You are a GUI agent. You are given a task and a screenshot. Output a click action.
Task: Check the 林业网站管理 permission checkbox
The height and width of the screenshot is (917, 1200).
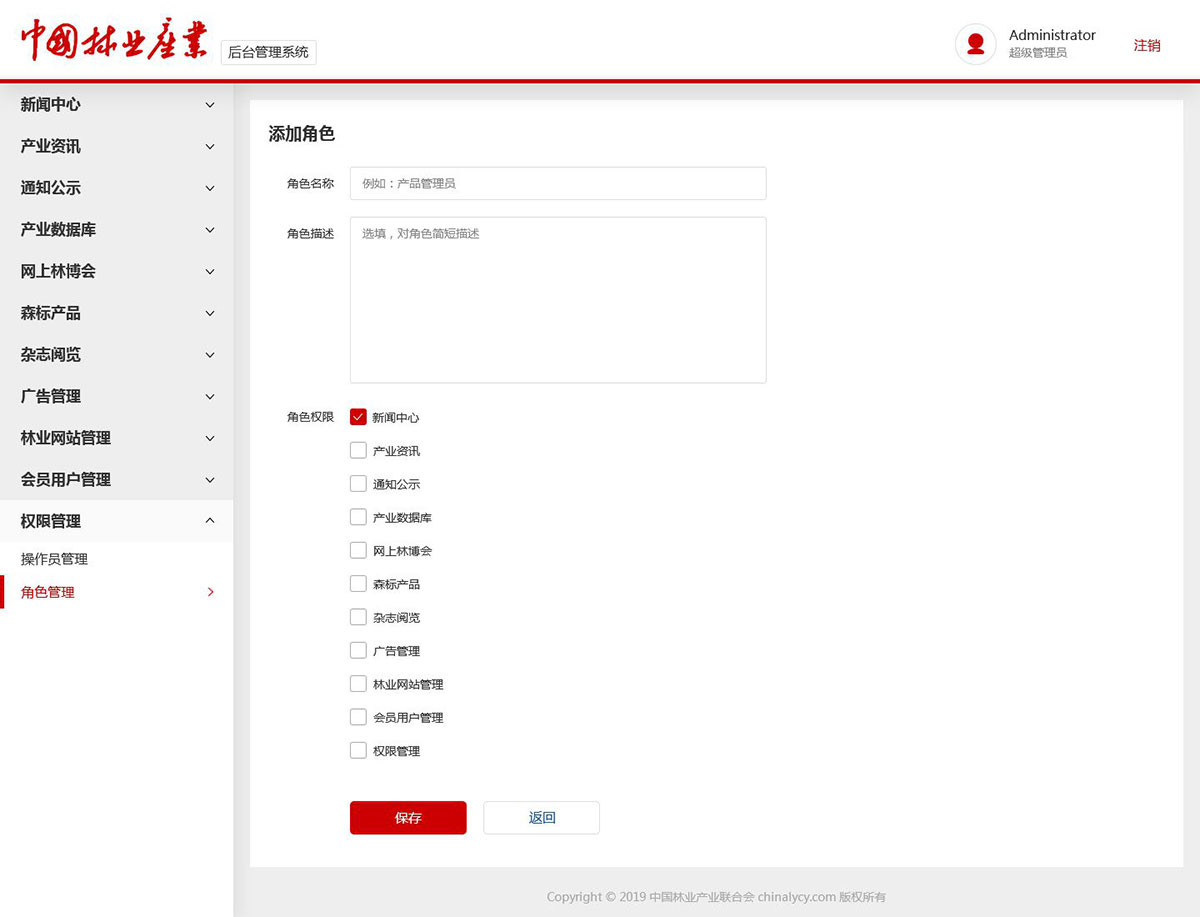tap(358, 684)
